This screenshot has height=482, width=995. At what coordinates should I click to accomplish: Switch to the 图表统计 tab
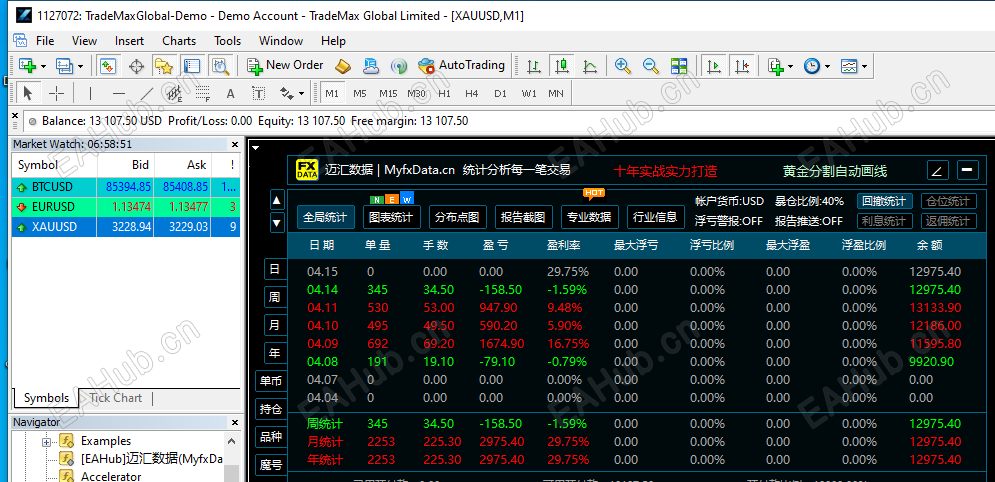(x=392, y=217)
